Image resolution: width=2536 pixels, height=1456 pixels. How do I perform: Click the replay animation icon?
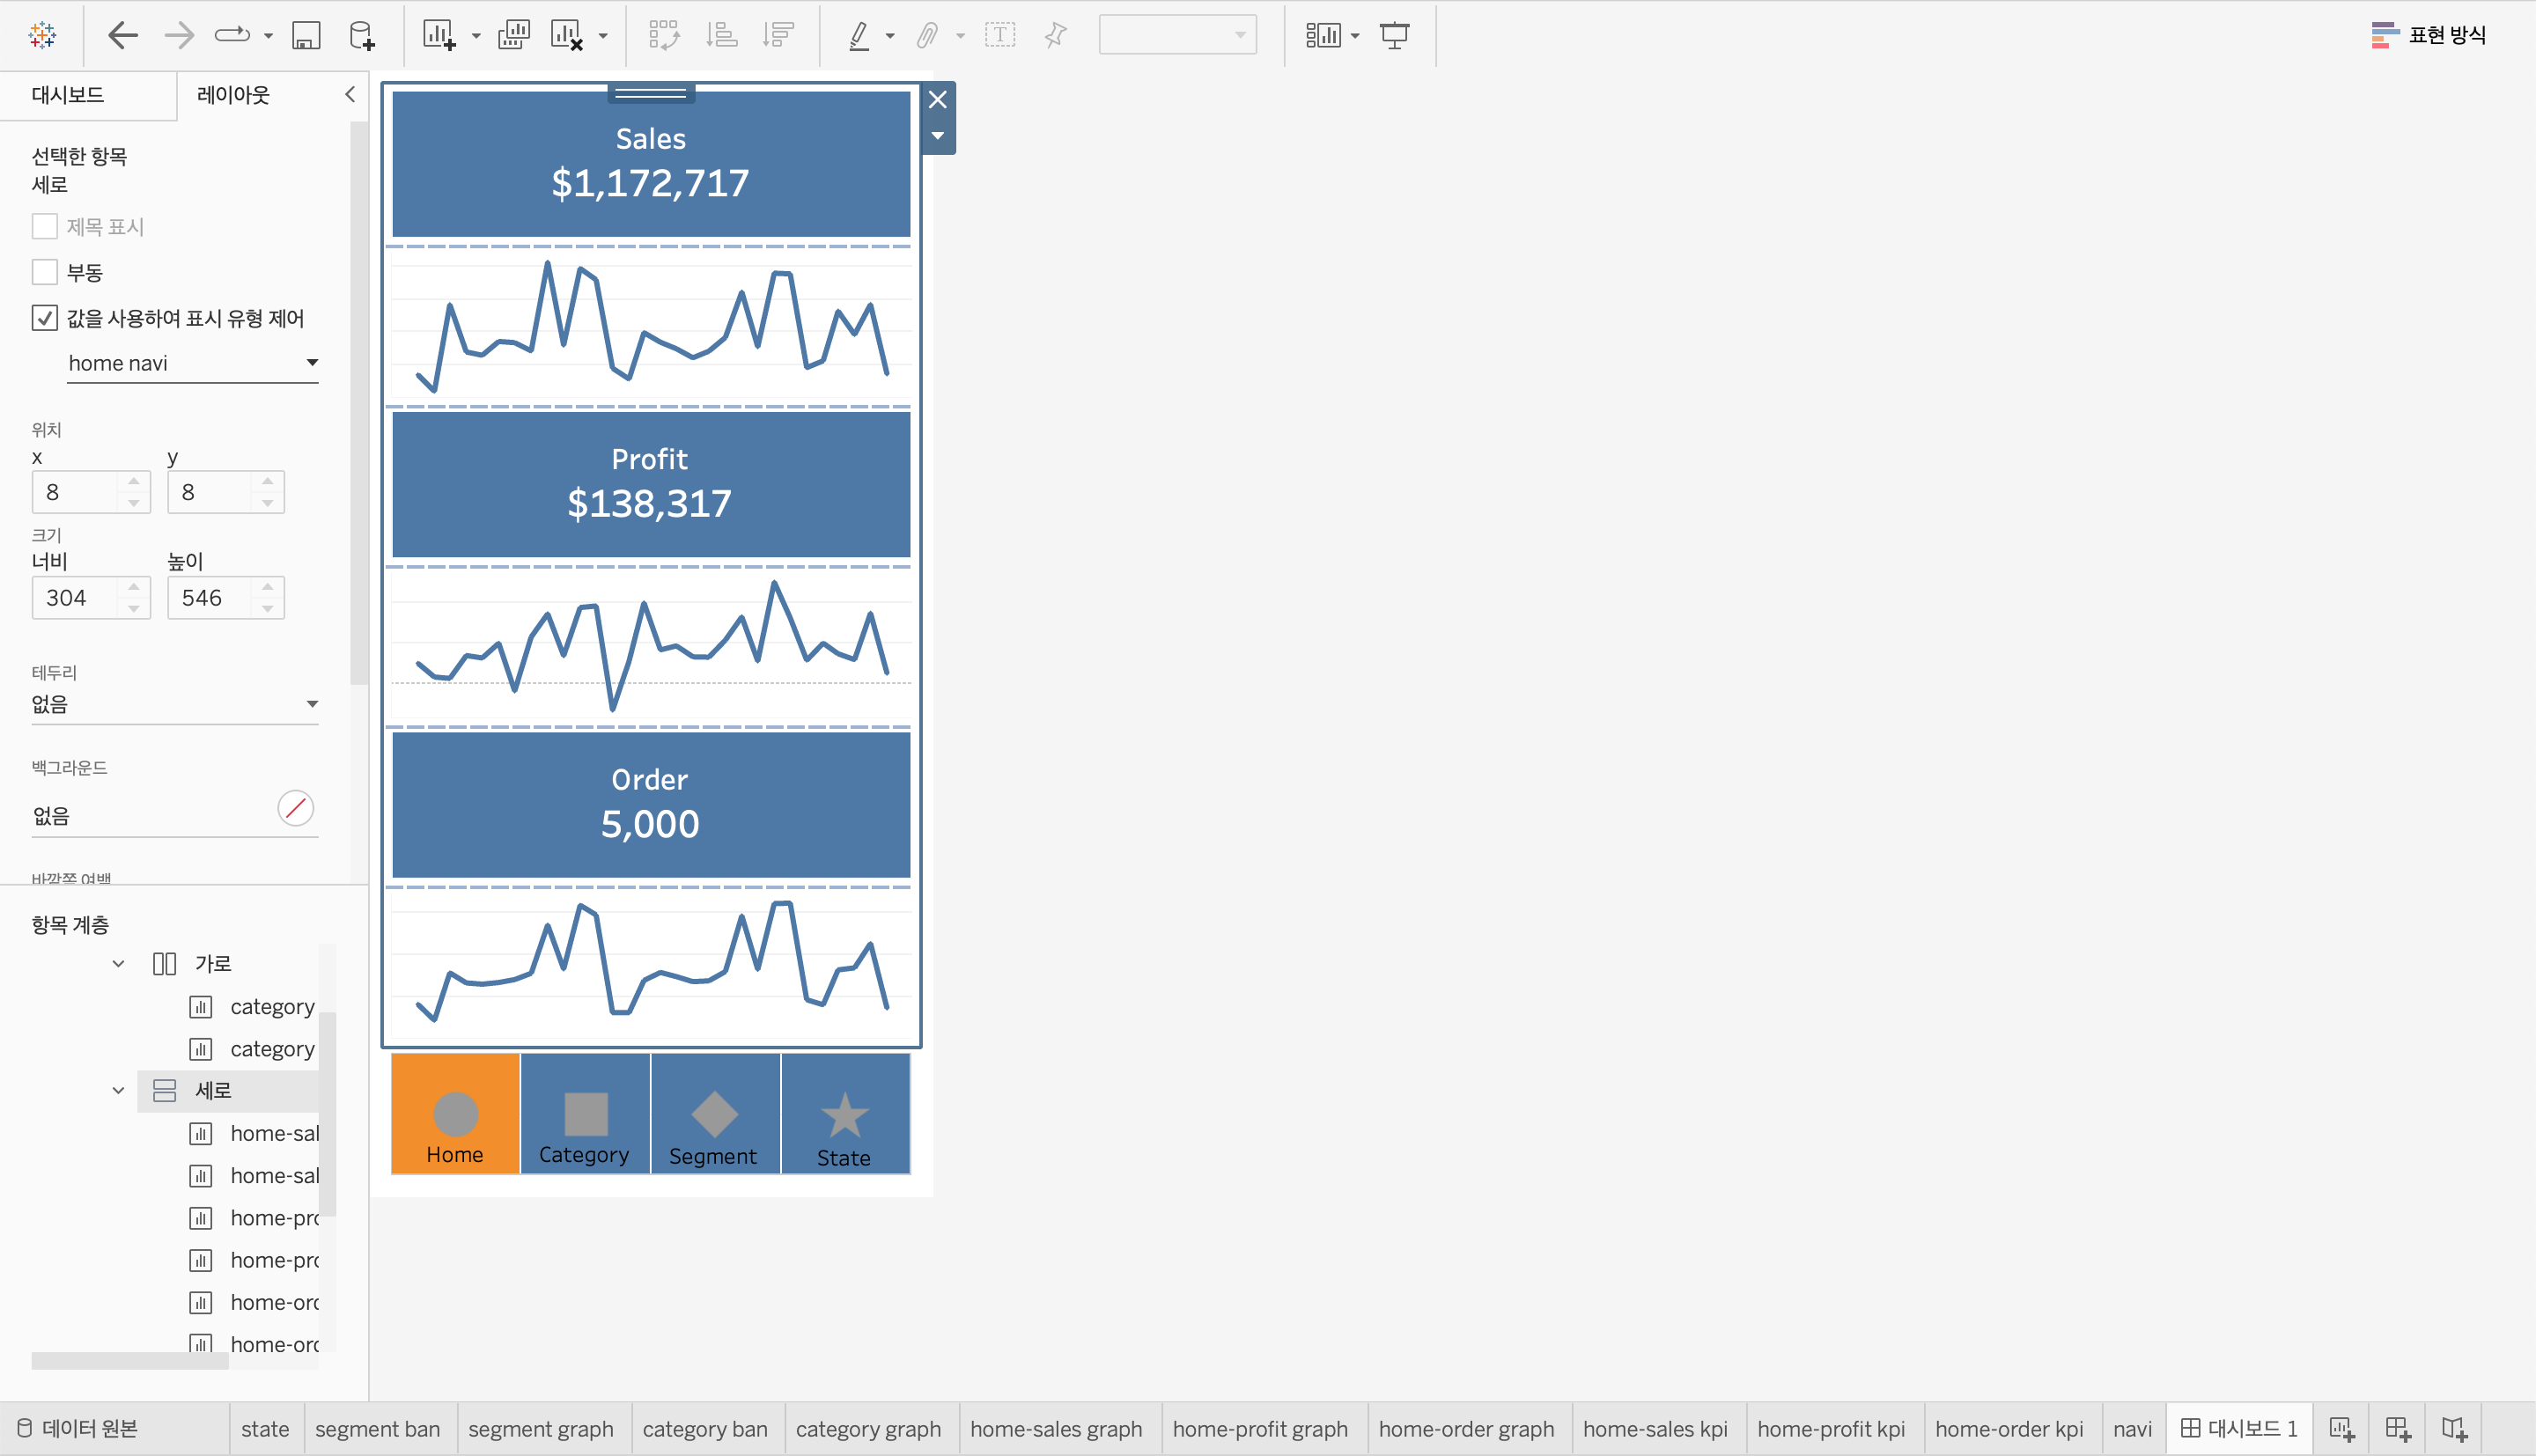[x=232, y=36]
